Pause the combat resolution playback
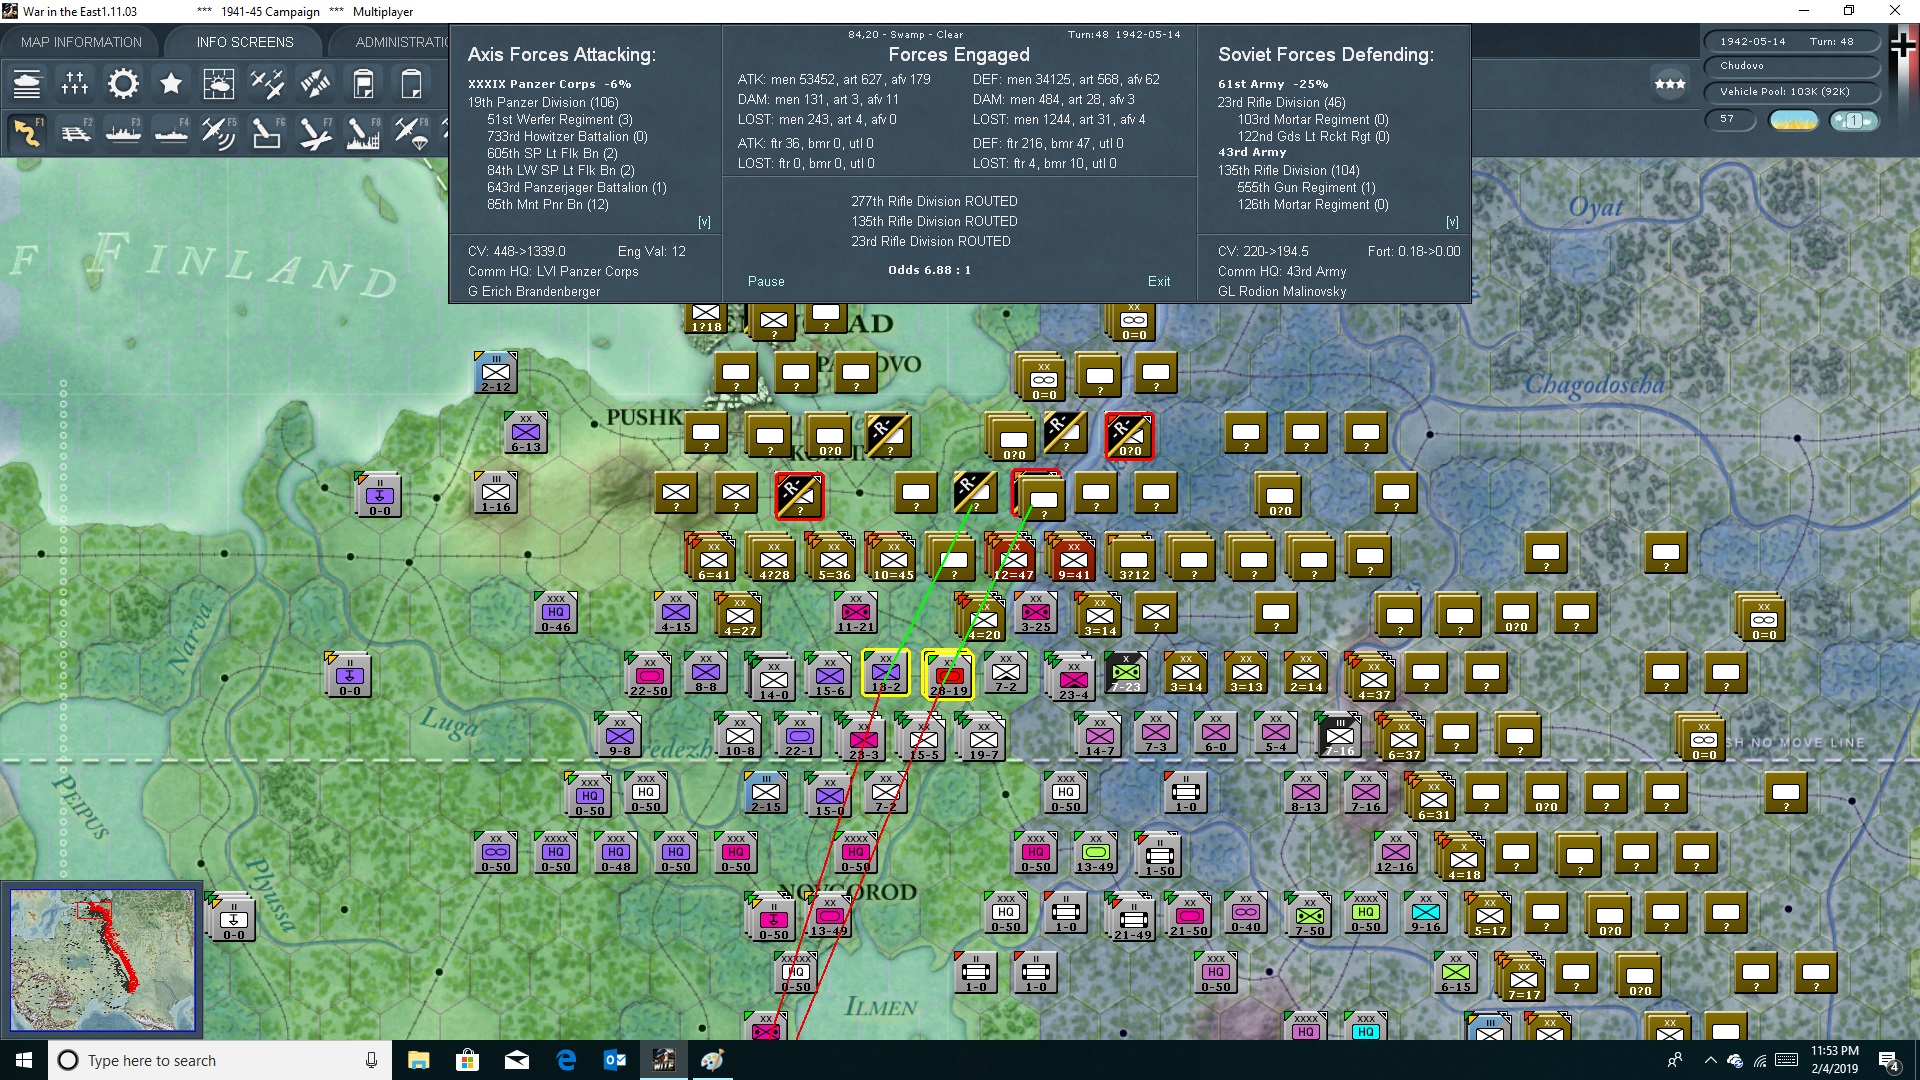This screenshot has width=1920, height=1080. (x=765, y=281)
